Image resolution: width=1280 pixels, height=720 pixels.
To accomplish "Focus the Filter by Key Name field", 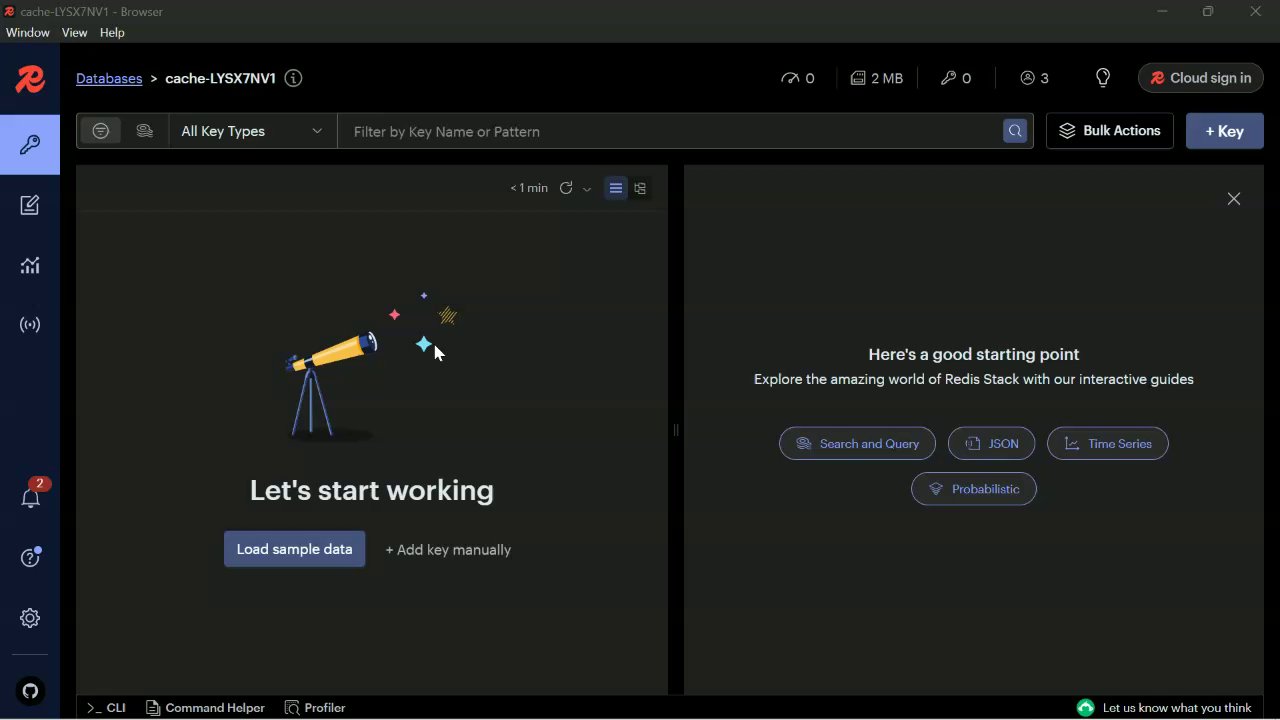I will pyautogui.click(x=670, y=131).
